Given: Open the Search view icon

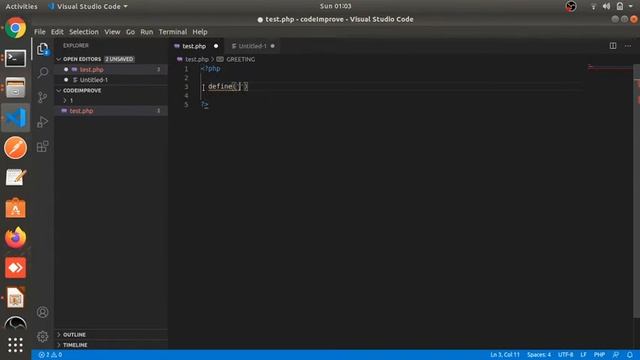Looking at the screenshot, I should (42, 73).
